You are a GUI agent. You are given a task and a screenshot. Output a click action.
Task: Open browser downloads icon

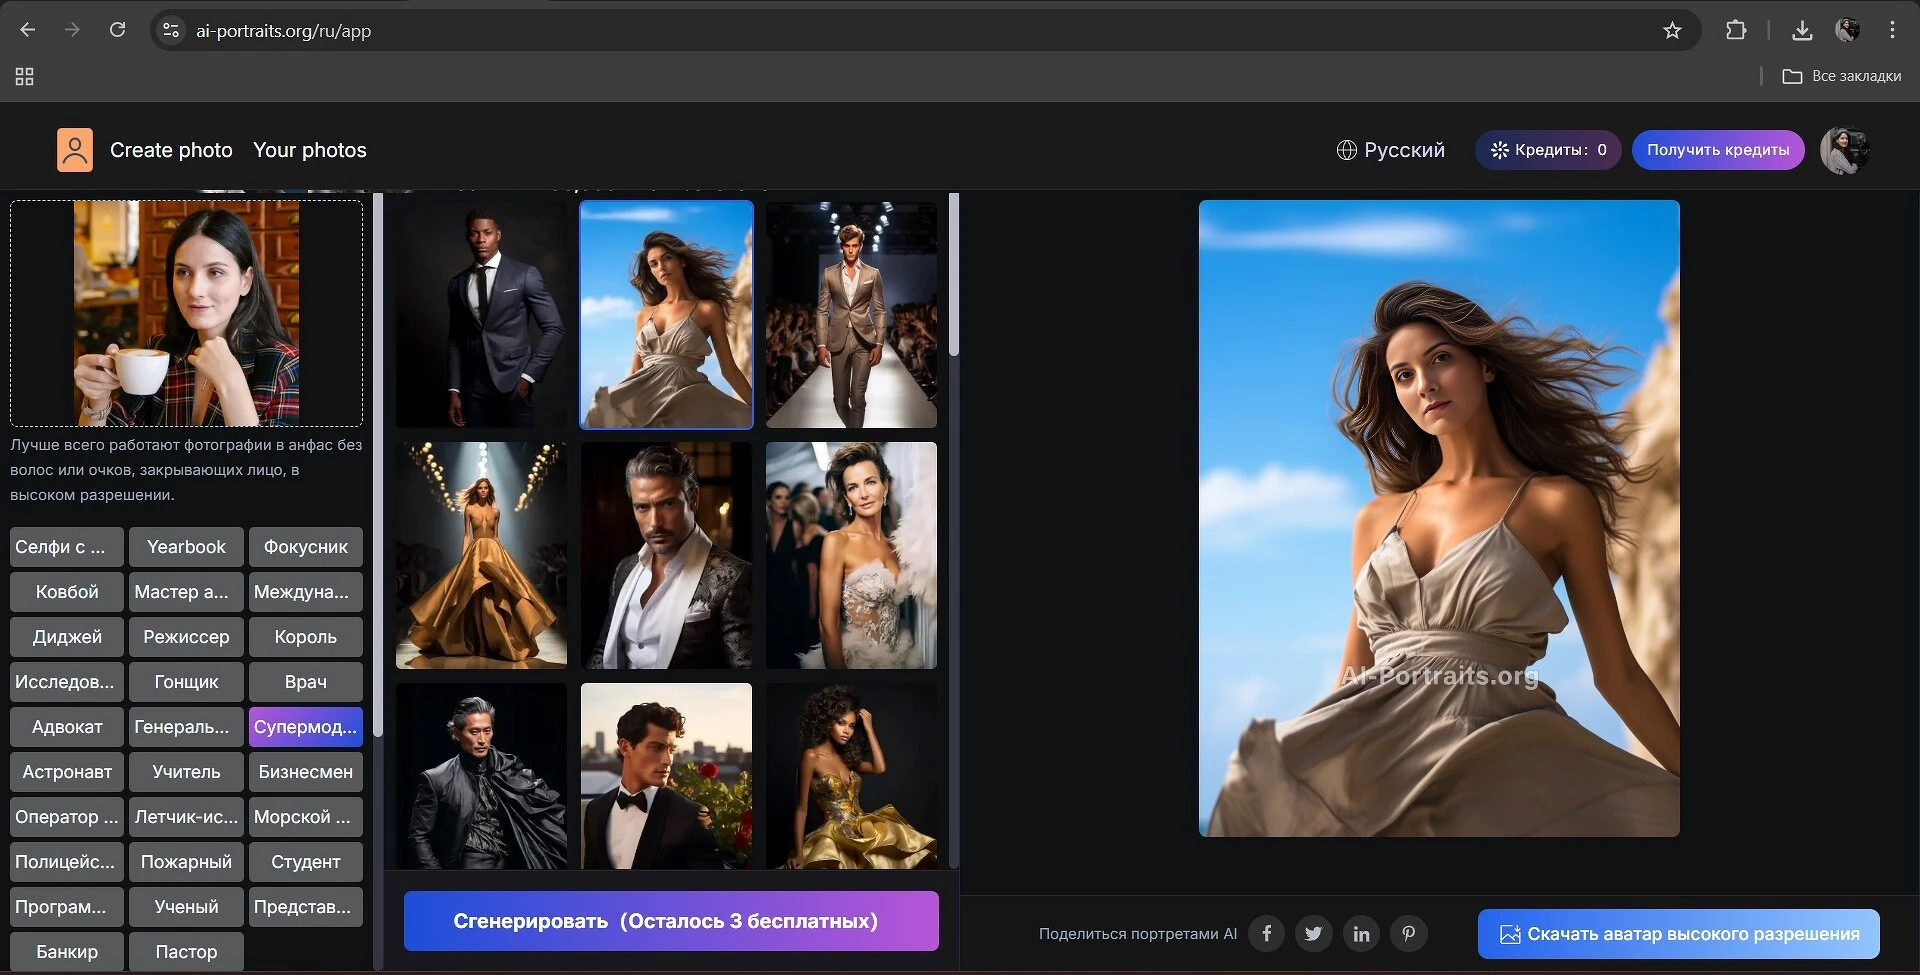pyautogui.click(x=1802, y=31)
